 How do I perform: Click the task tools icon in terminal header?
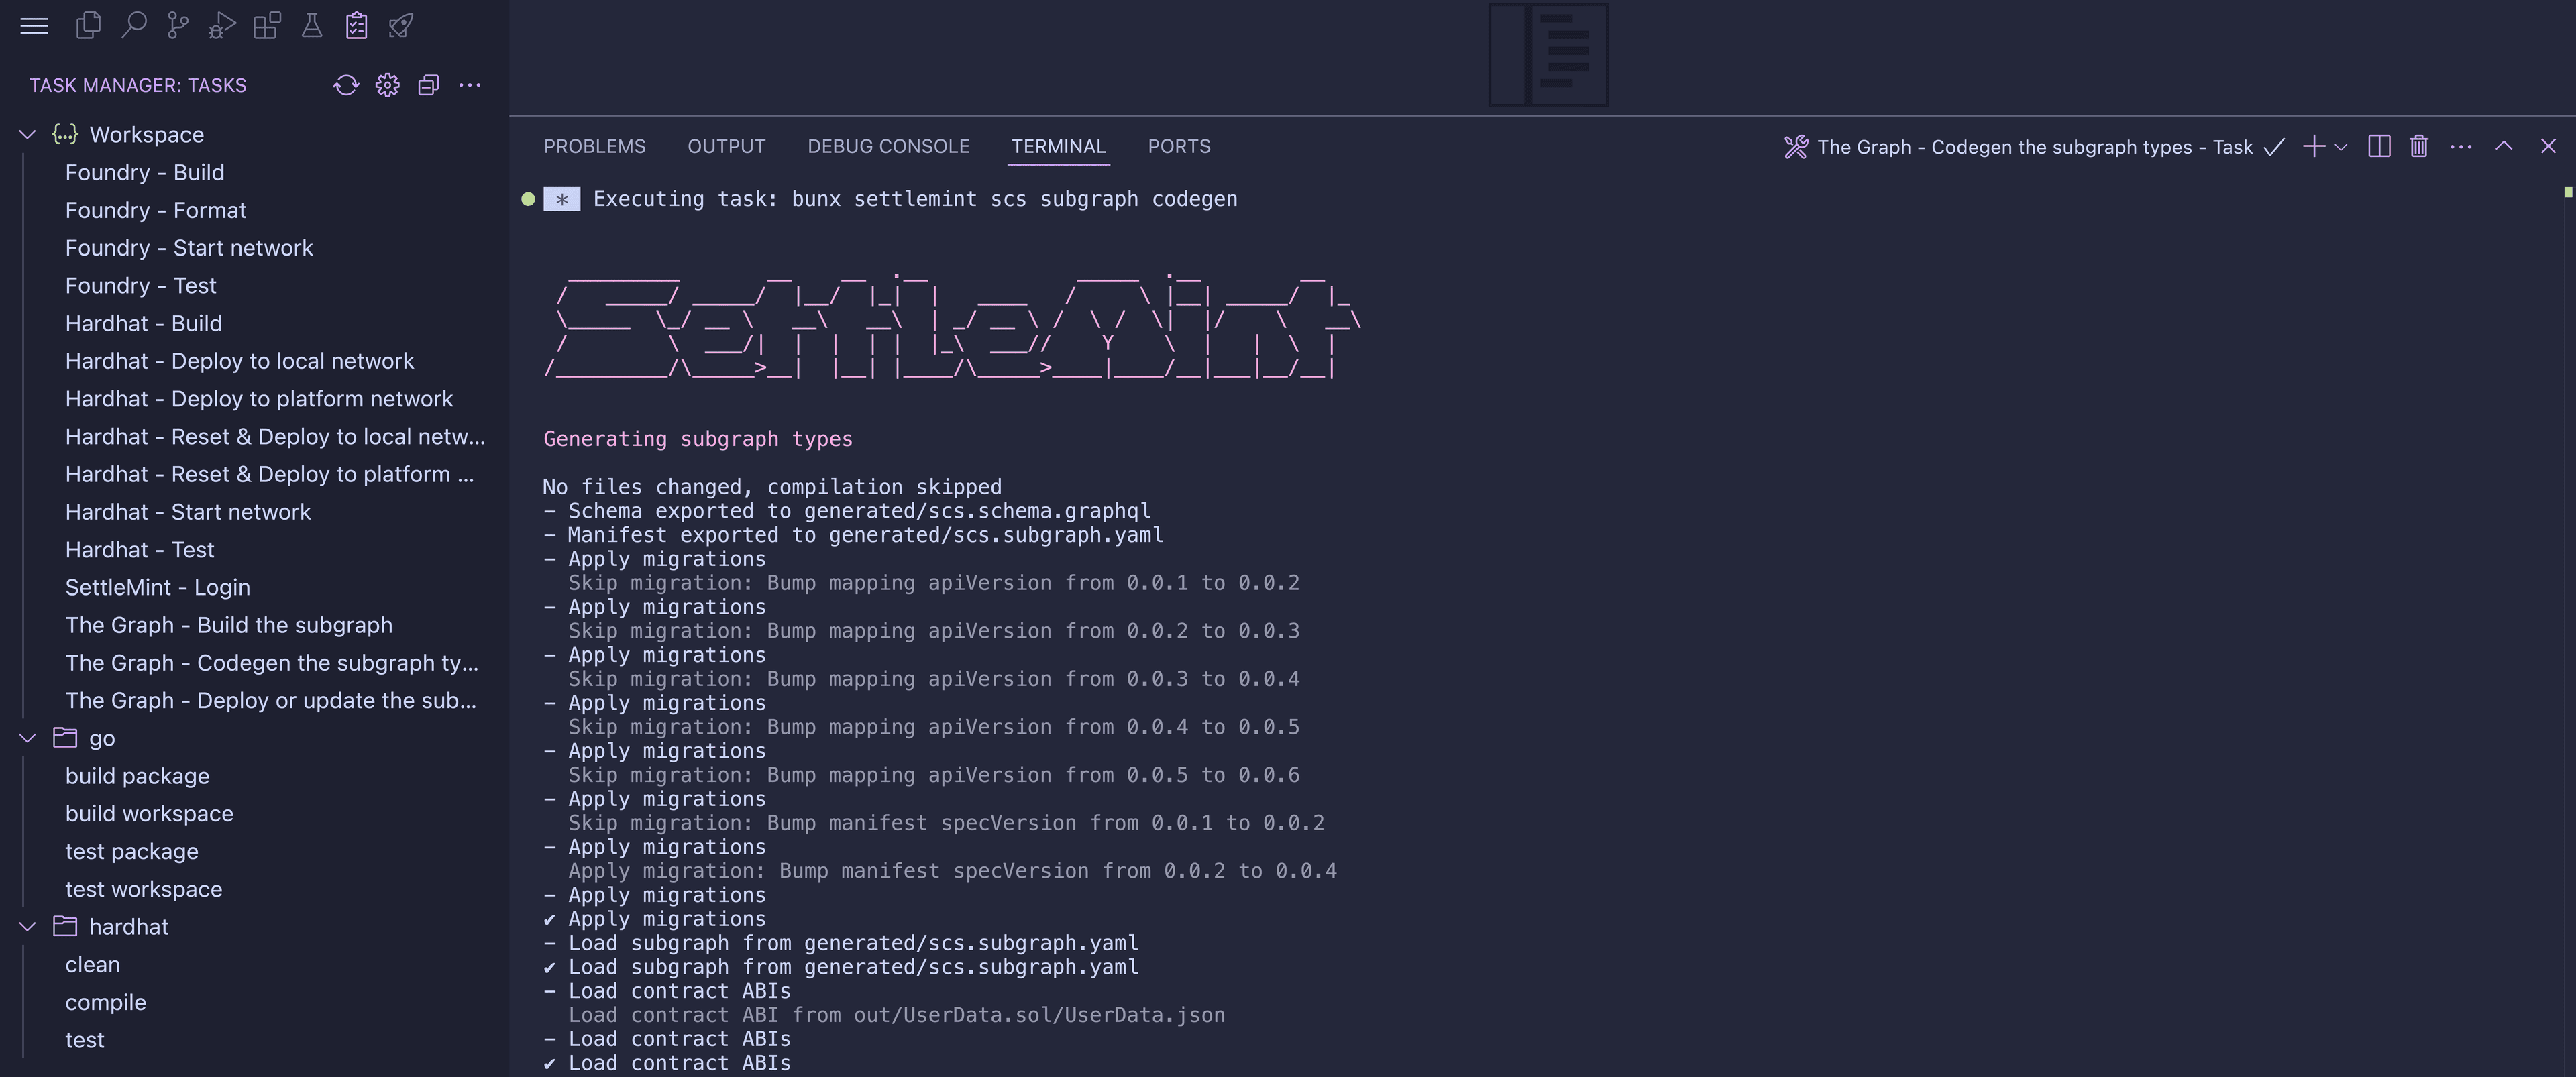click(x=1796, y=147)
